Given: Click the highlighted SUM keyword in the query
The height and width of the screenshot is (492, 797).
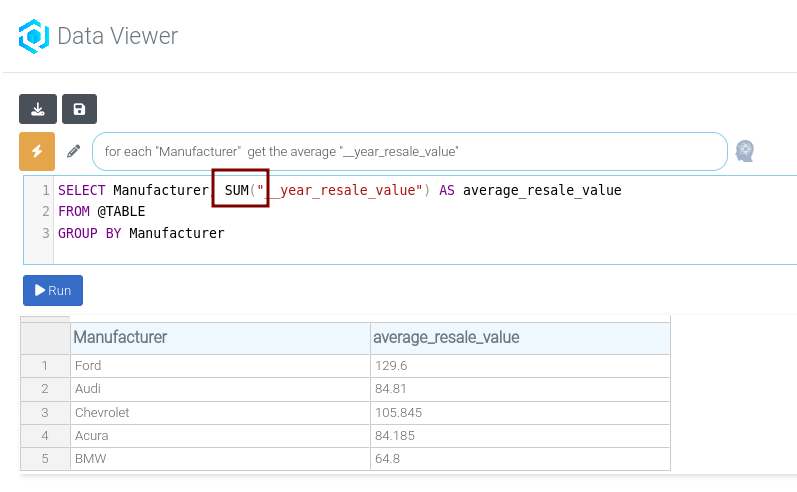Looking at the screenshot, I should (237, 190).
